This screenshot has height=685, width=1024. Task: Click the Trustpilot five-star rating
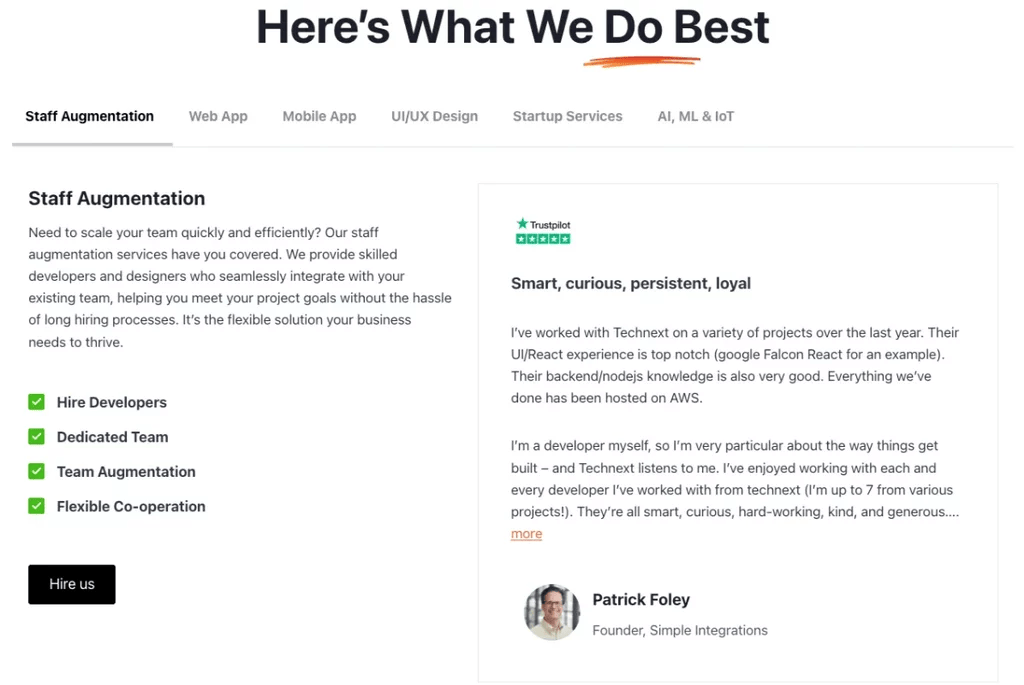(543, 239)
